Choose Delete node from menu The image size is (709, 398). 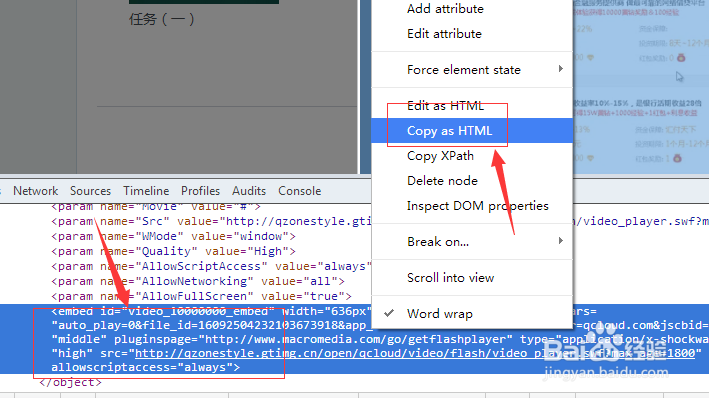442,180
